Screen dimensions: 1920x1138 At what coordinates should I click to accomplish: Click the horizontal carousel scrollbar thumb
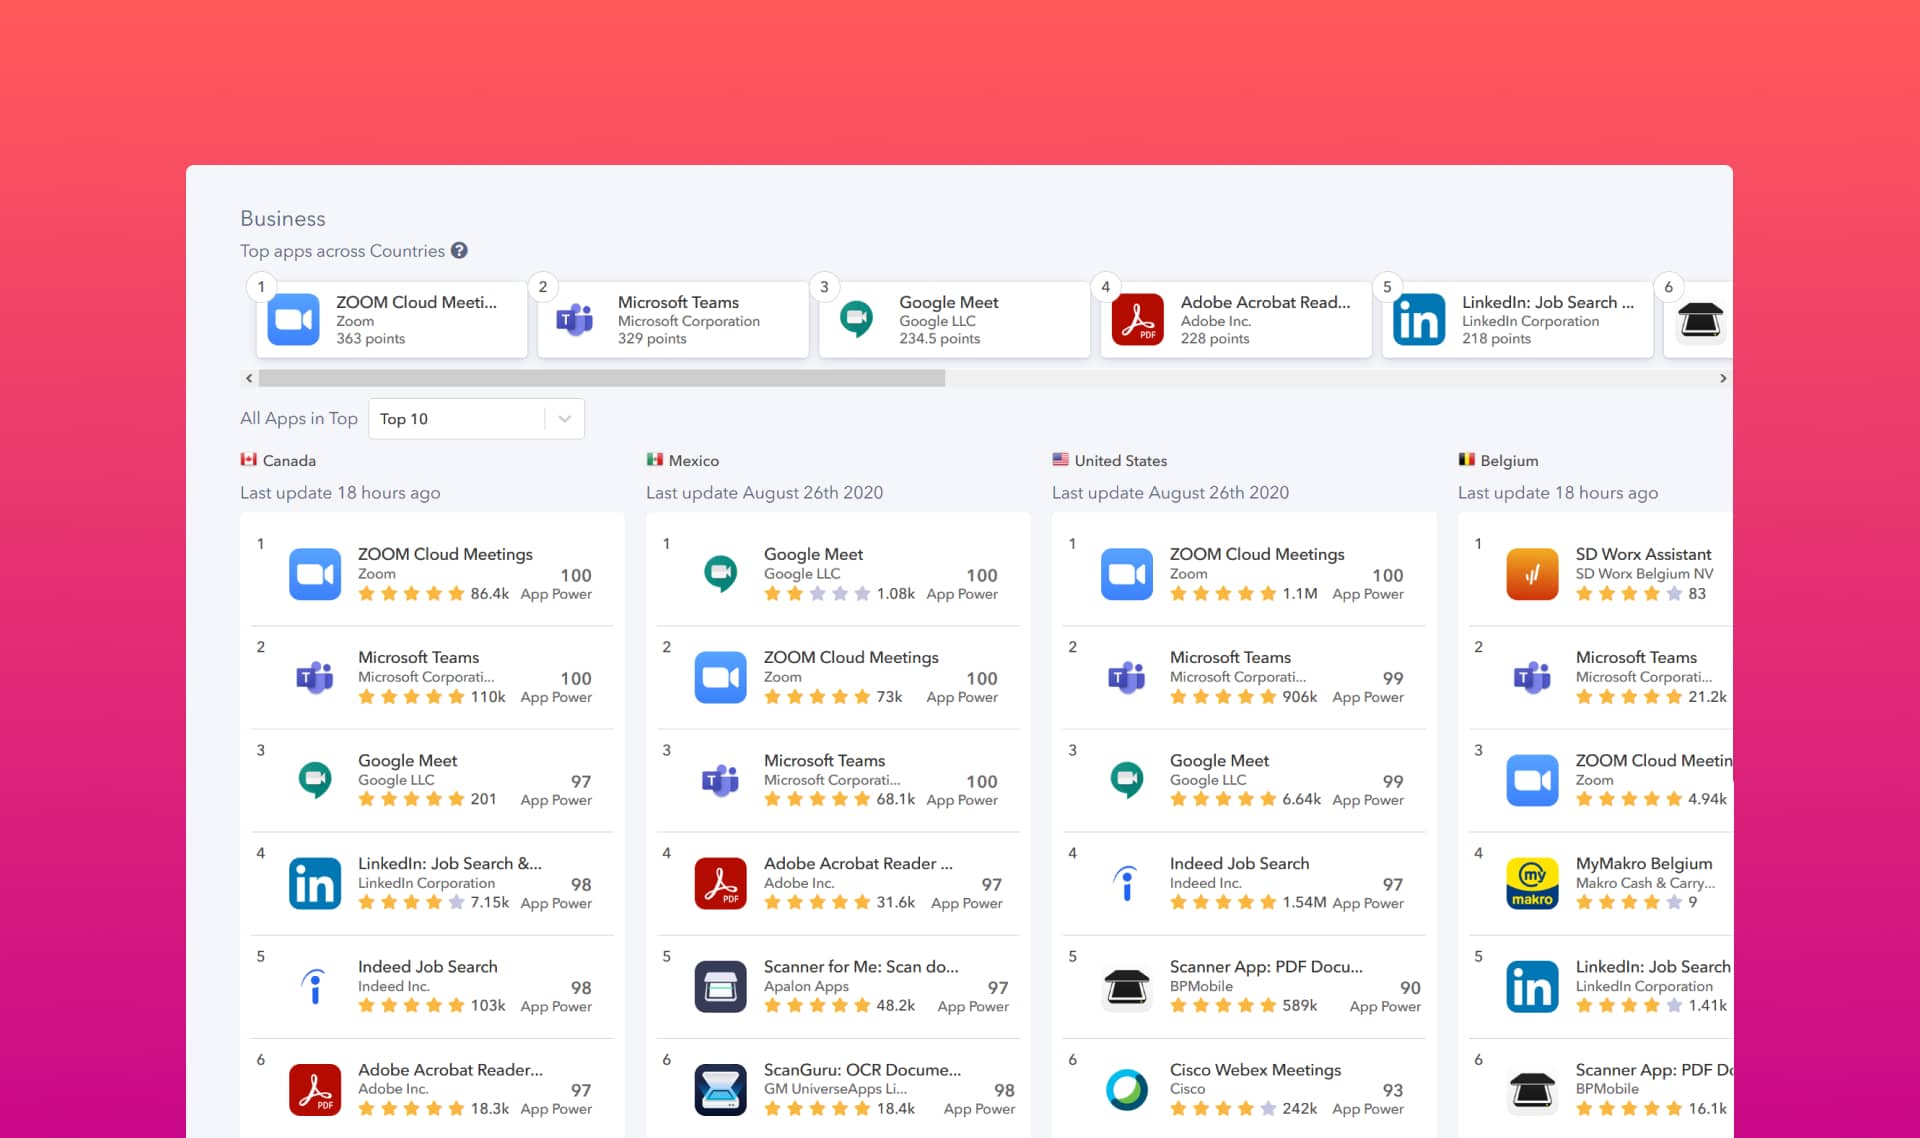click(601, 378)
